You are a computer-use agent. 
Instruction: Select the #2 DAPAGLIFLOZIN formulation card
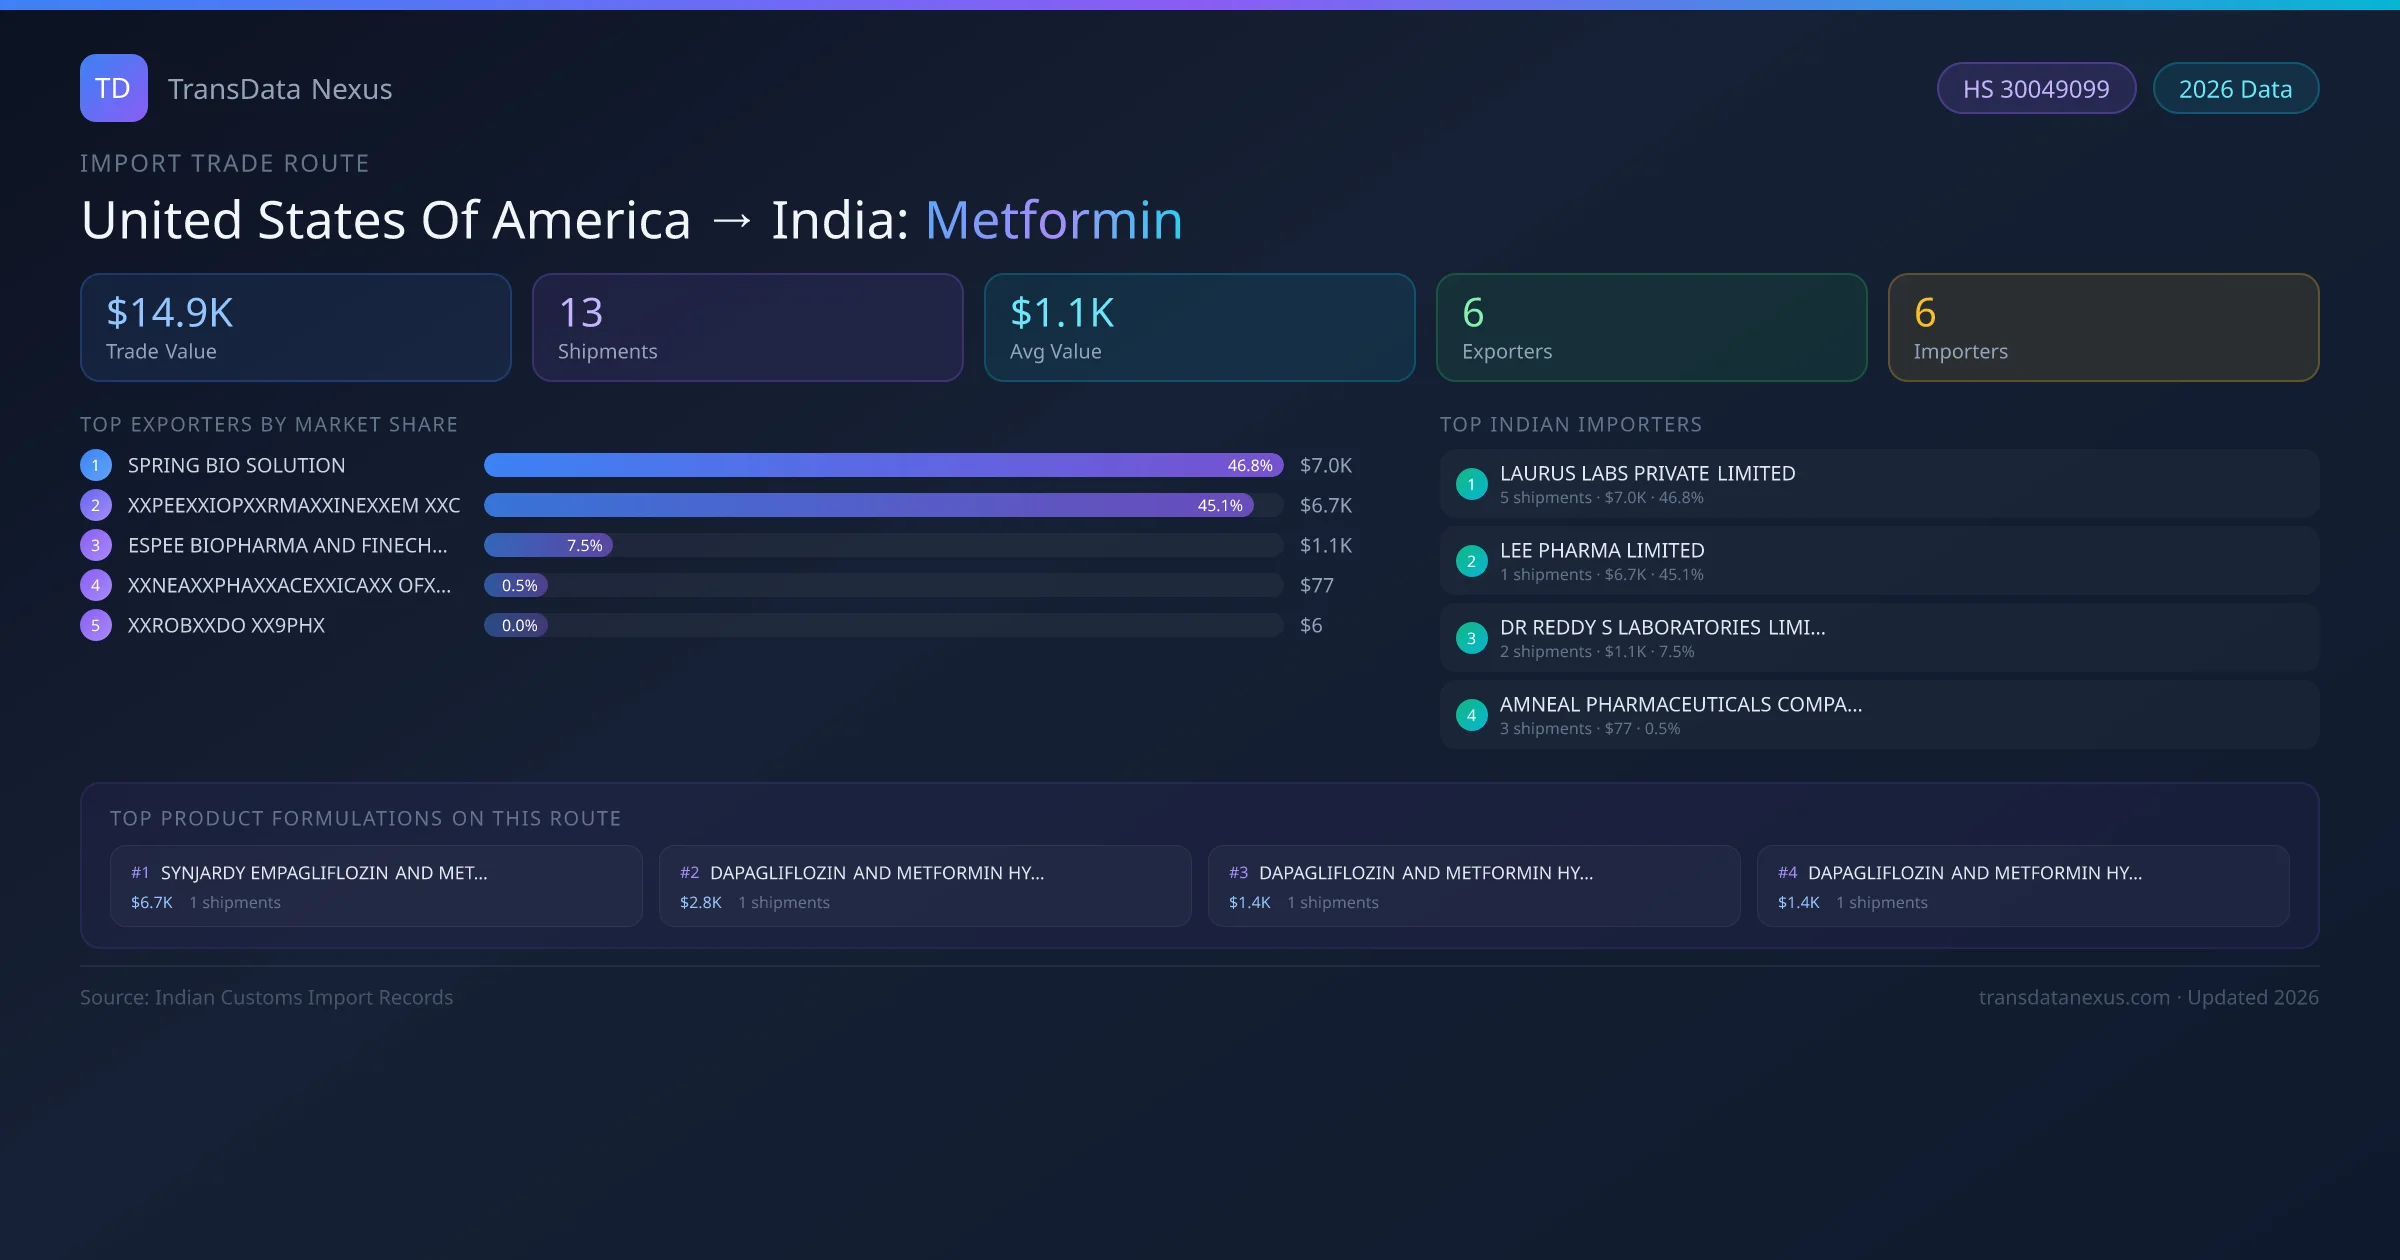tap(925, 886)
